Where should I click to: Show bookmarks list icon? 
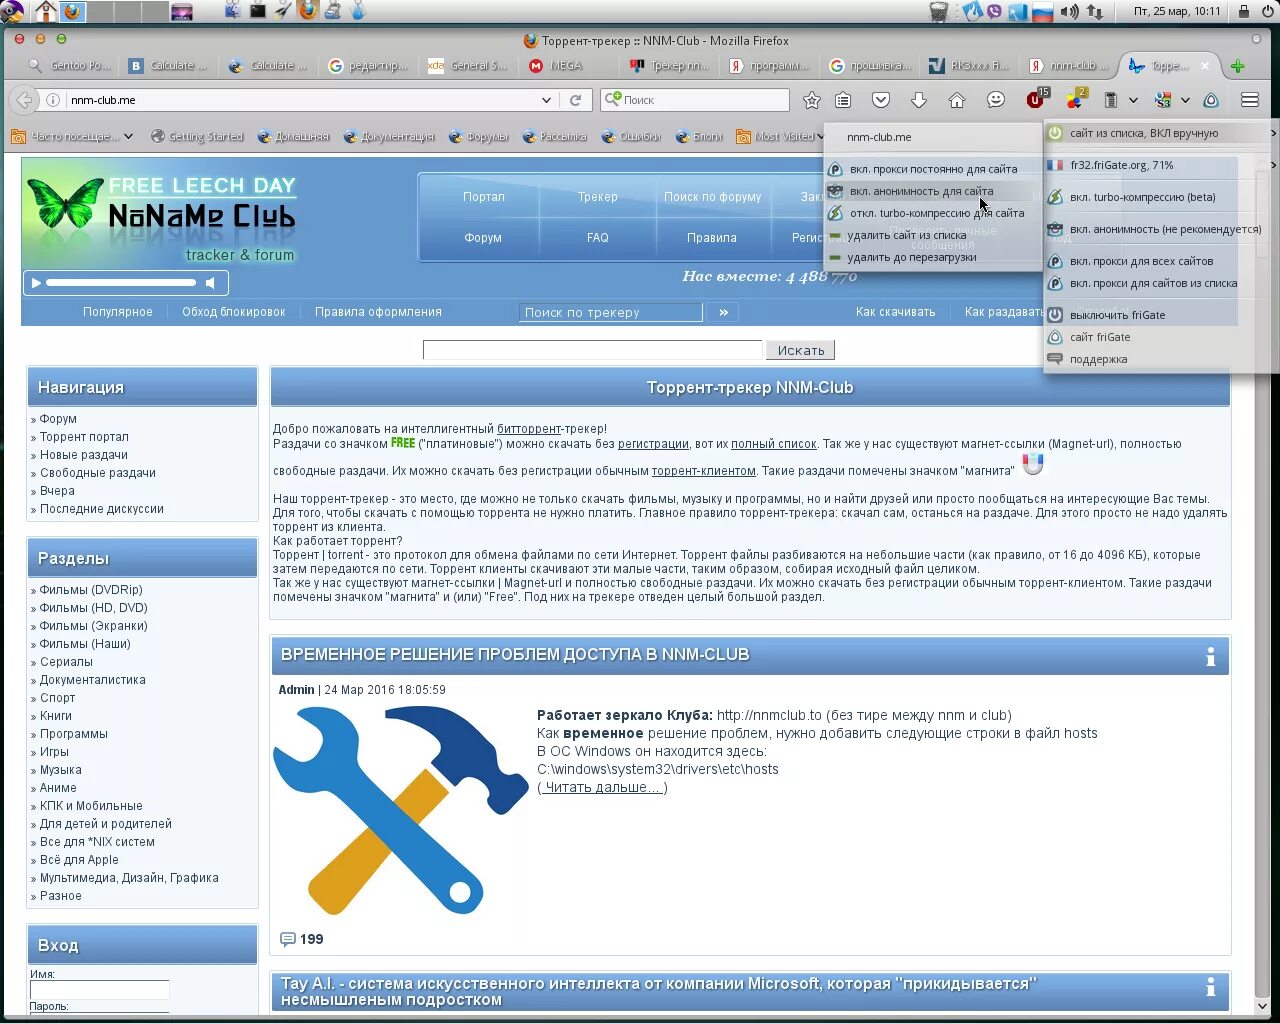click(x=843, y=100)
